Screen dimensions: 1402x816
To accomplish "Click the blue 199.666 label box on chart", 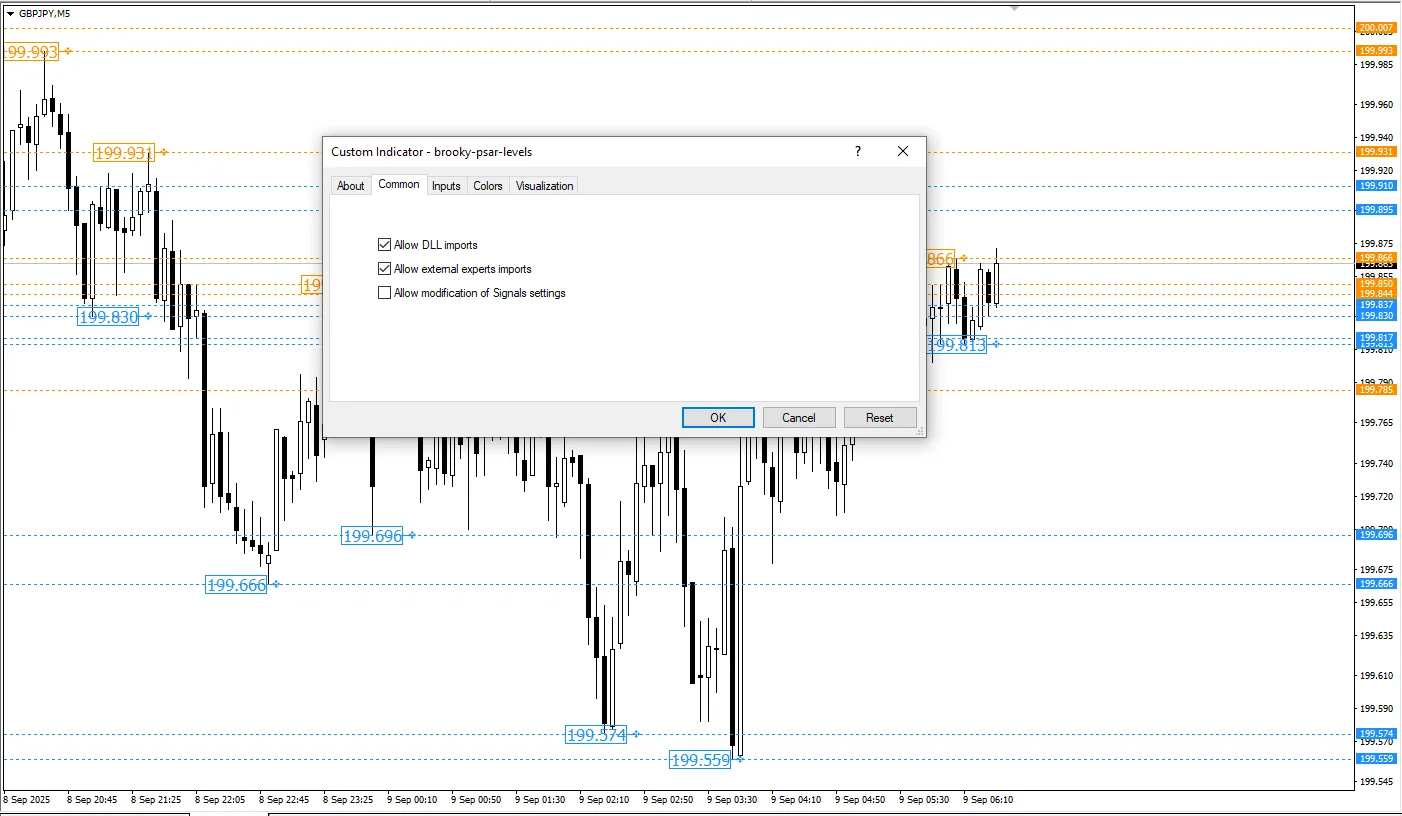I will pos(236,585).
